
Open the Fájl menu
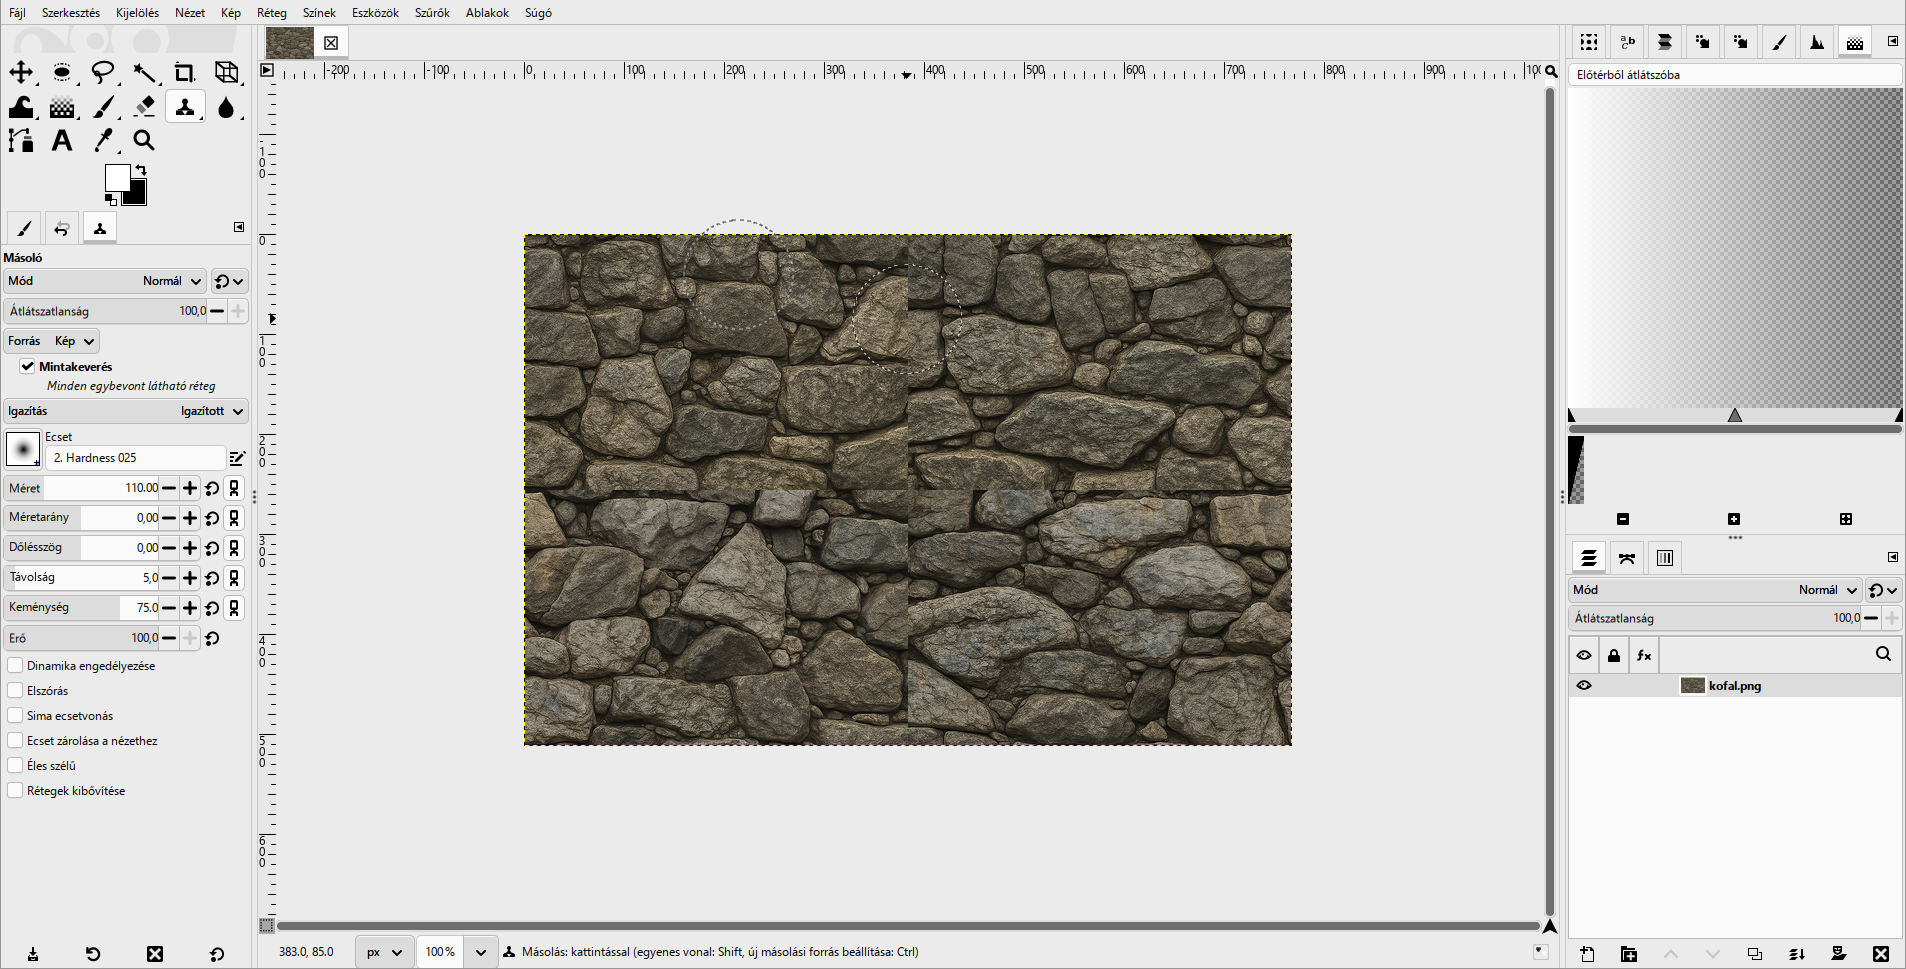point(18,13)
